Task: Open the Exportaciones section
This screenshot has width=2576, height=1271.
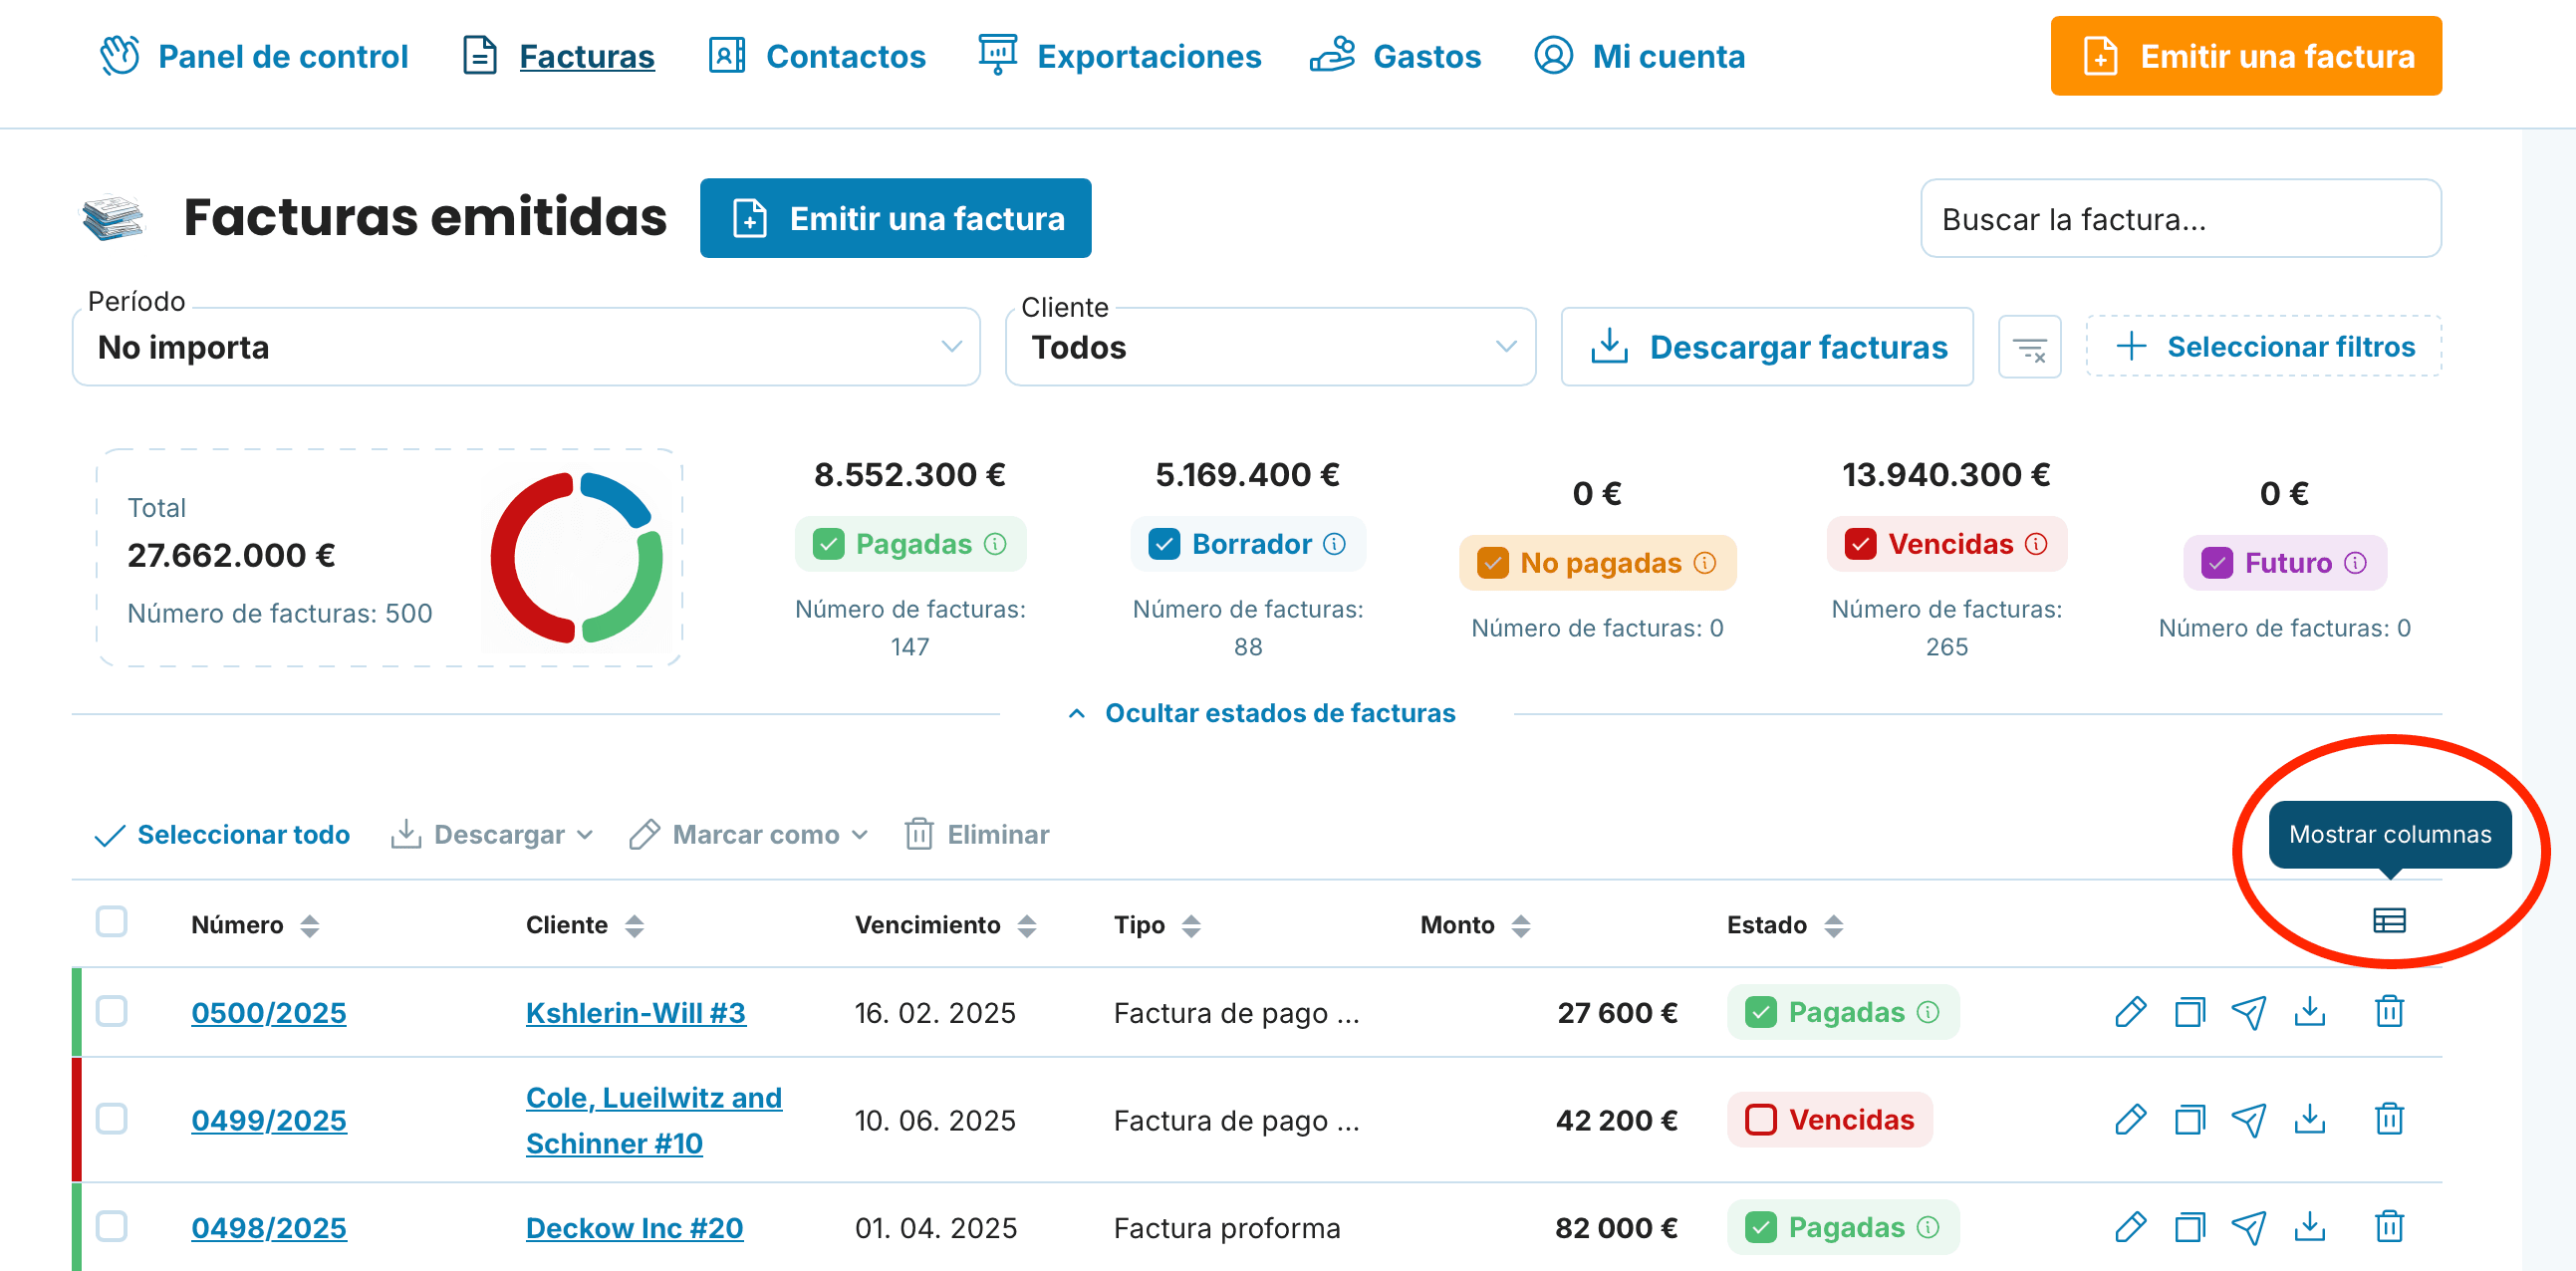Action: click(x=1120, y=56)
